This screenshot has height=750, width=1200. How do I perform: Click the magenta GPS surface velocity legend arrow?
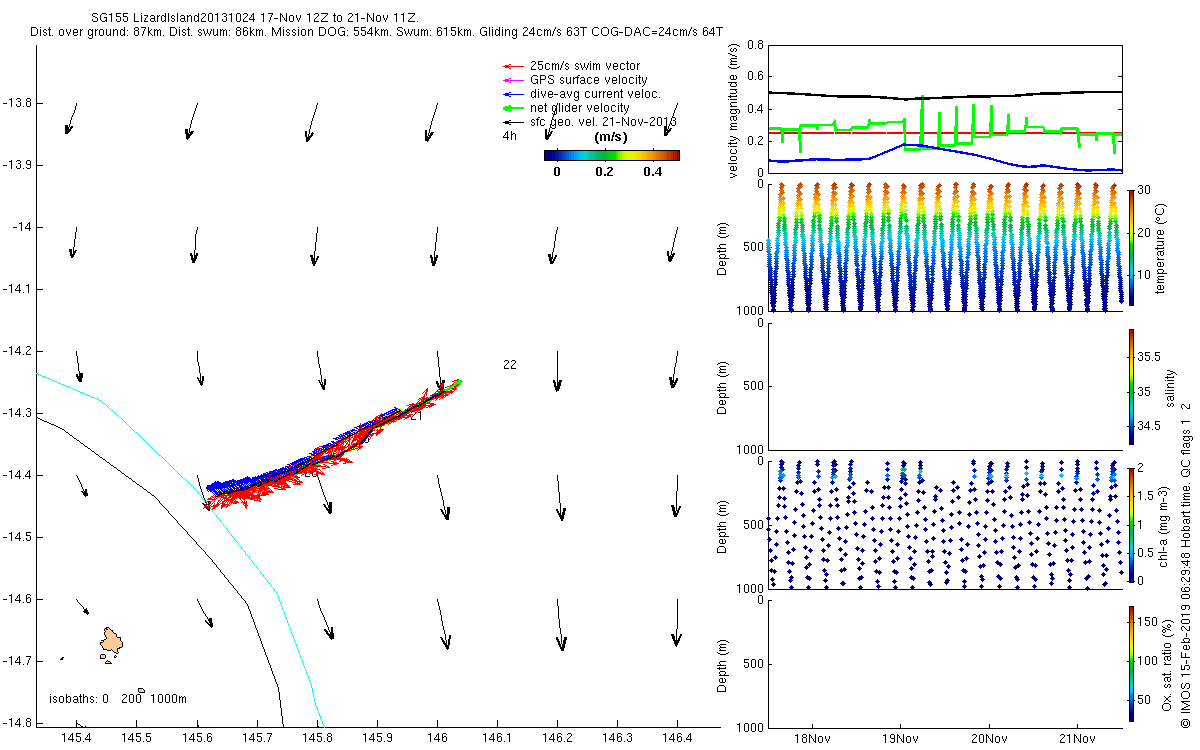(x=513, y=80)
